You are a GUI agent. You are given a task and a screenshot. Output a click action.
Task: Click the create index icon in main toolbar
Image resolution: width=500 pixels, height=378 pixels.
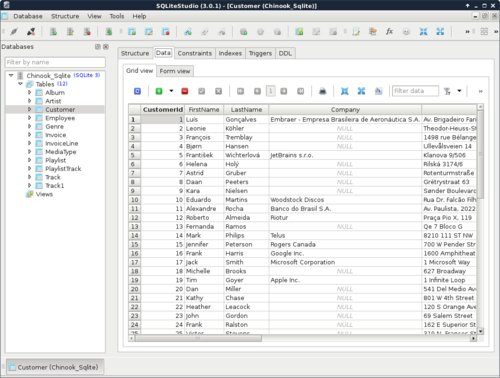point(188,32)
